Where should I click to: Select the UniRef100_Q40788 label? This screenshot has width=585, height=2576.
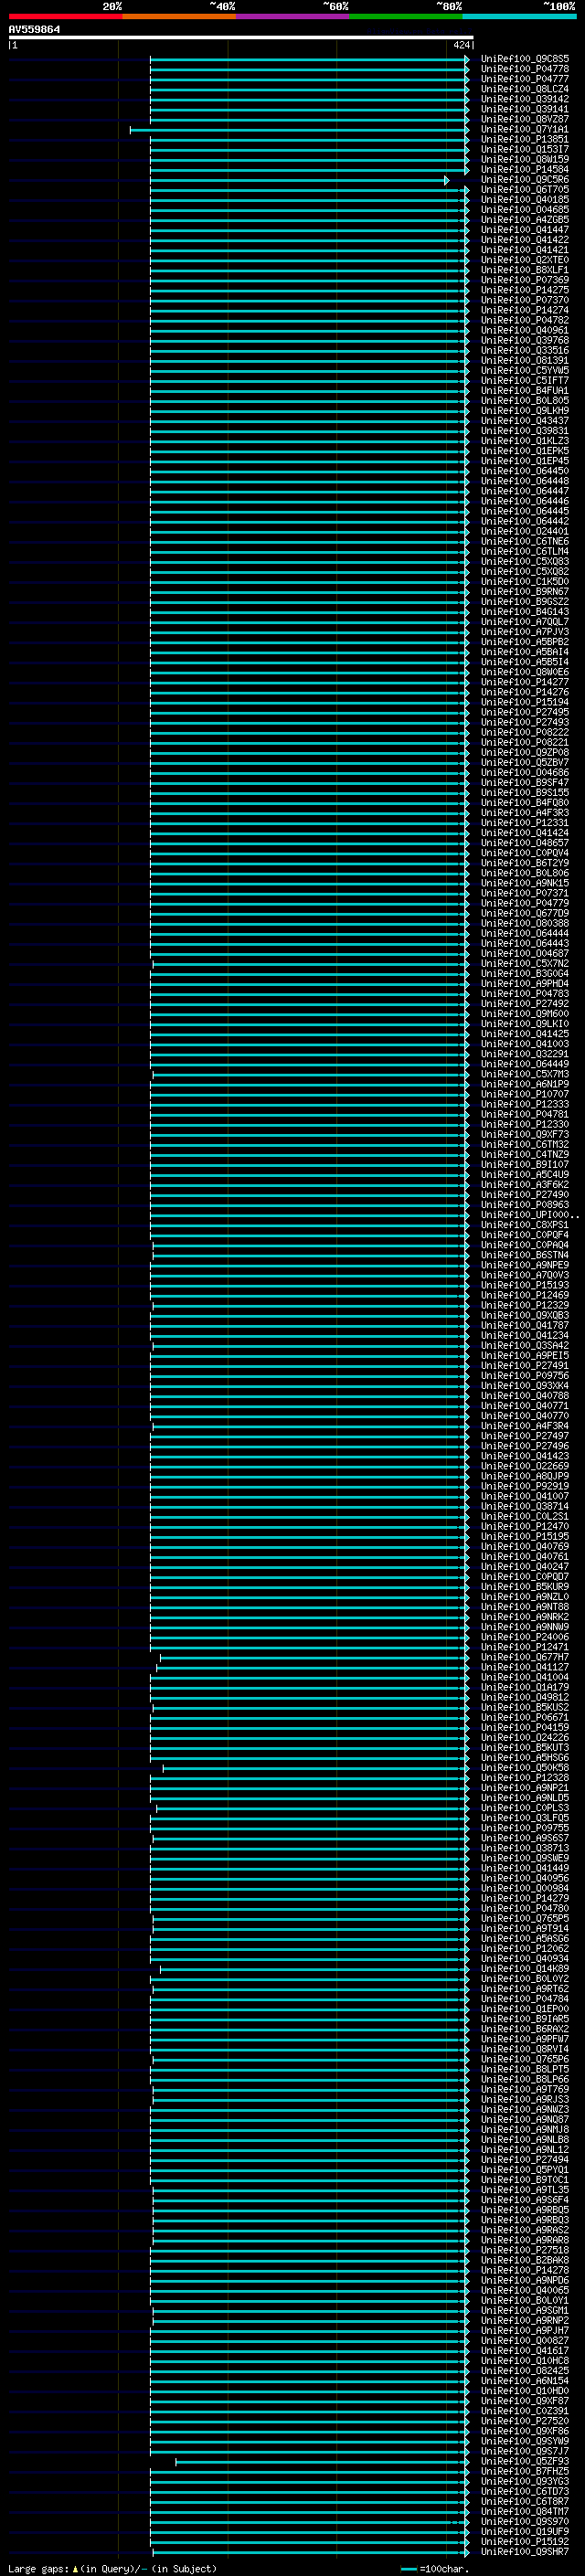(x=525, y=1396)
